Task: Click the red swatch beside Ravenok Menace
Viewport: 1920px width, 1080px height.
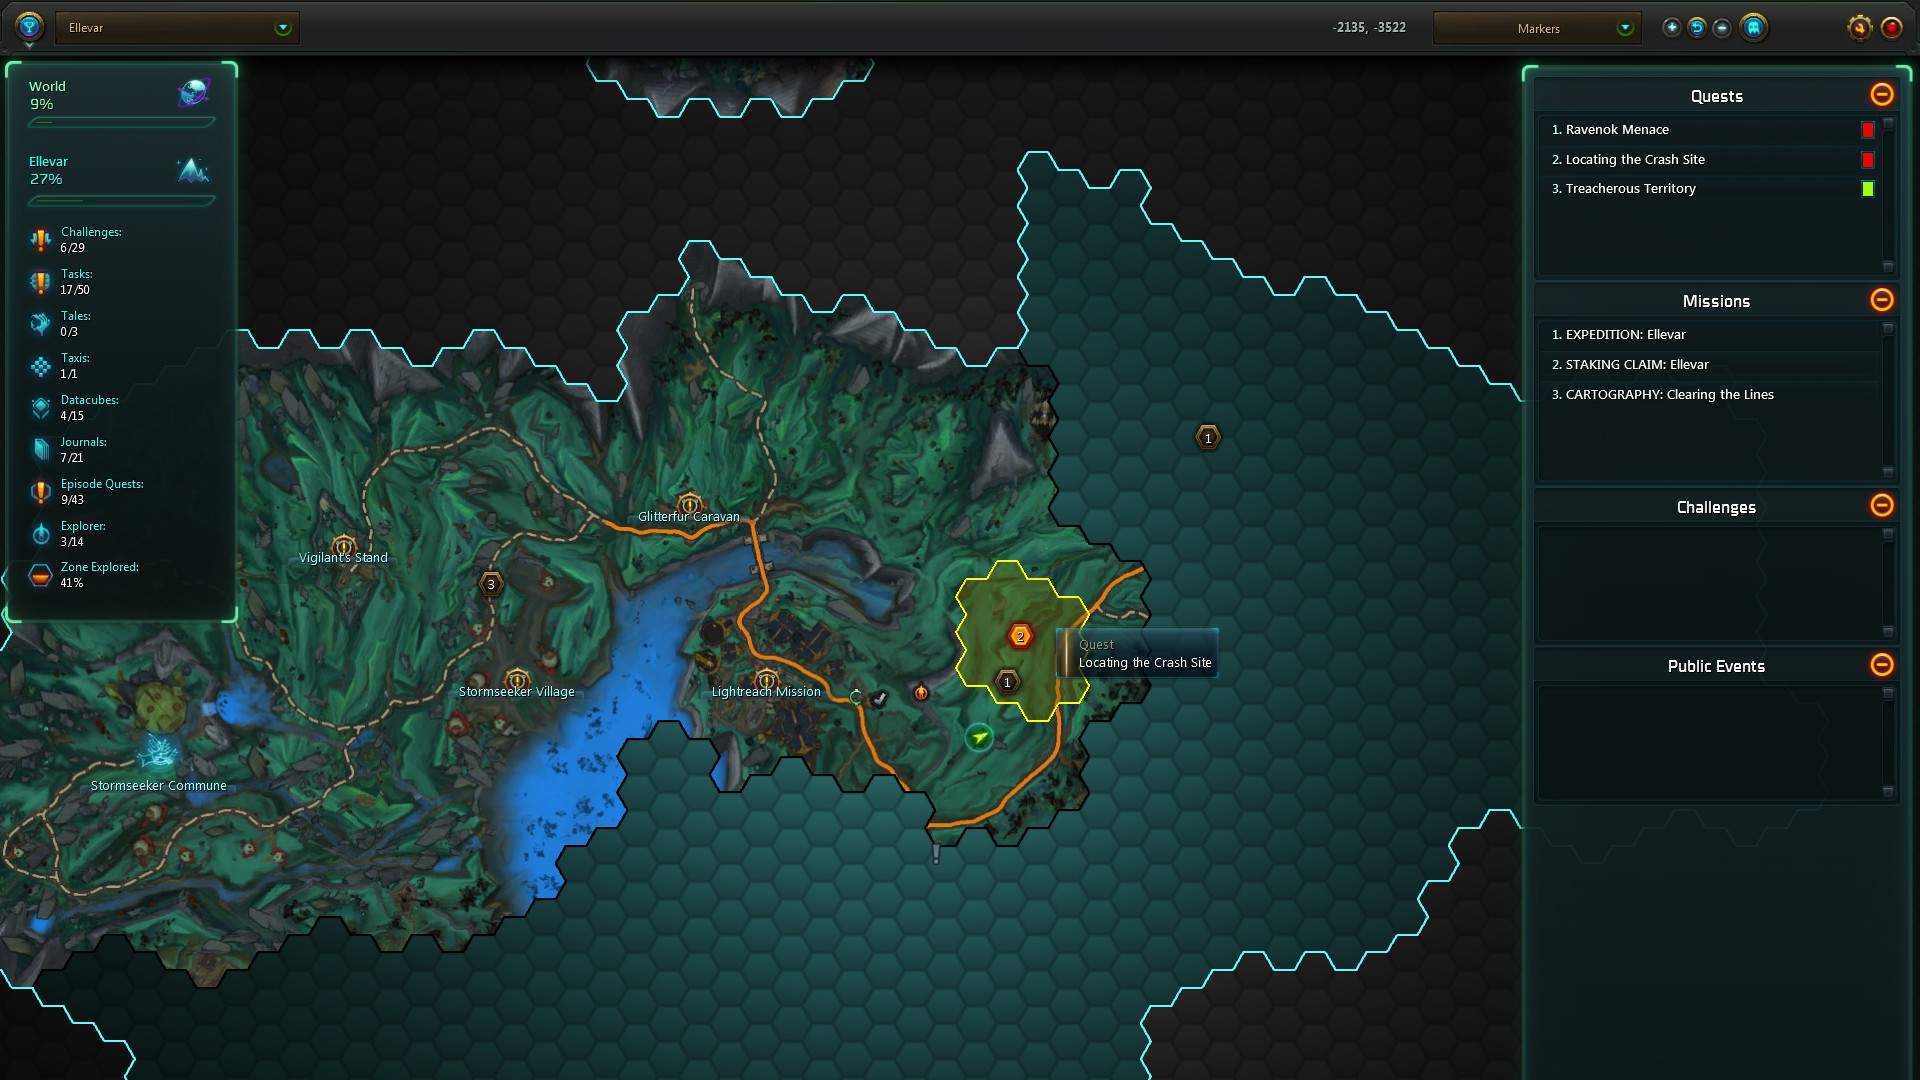Action: pos(1867,130)
